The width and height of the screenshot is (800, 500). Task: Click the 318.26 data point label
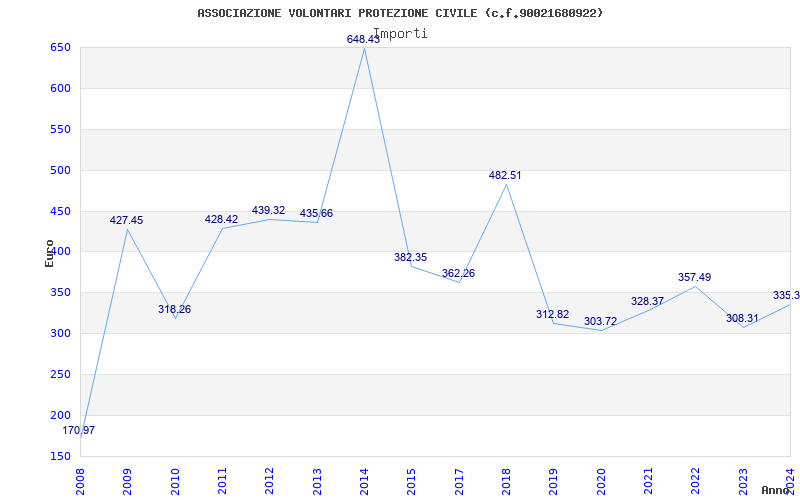tap(174, 309)
